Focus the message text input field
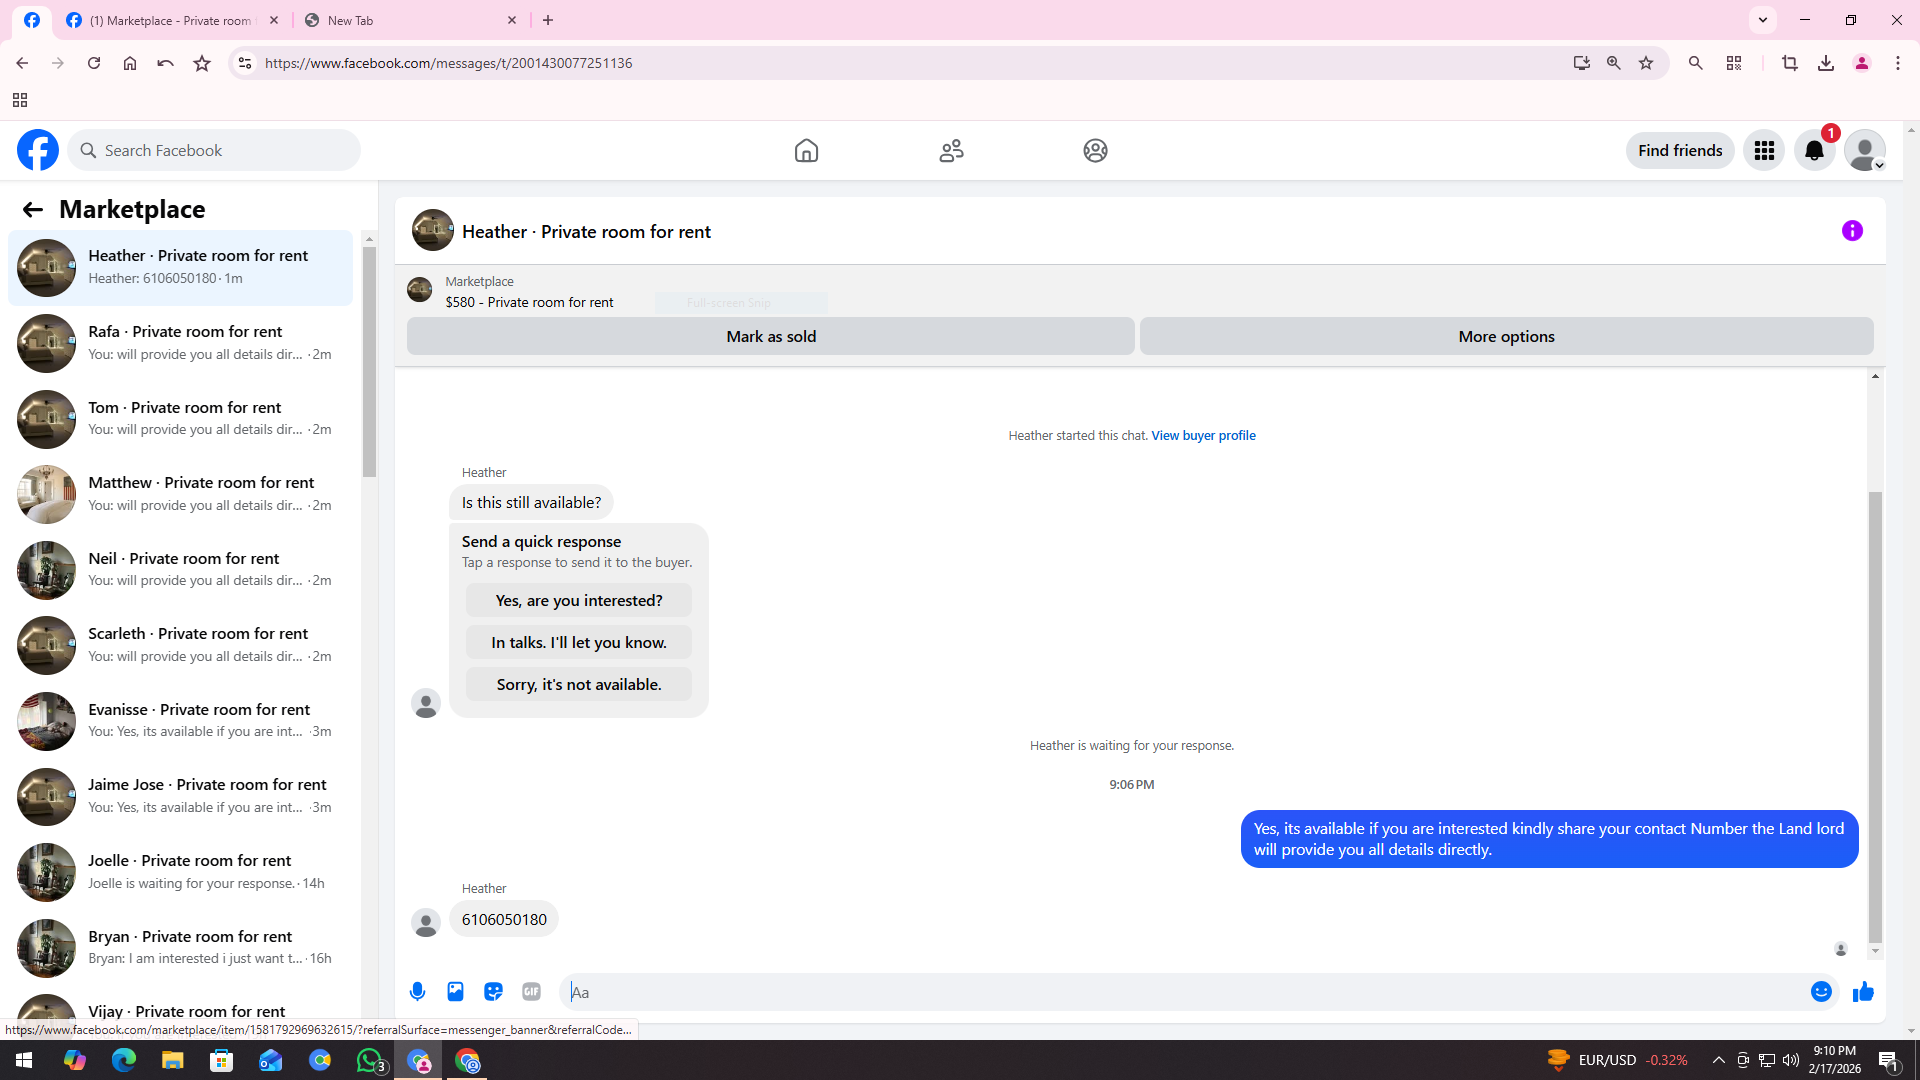This screenshot has width=1920, height=1080. coord(1180,991)
